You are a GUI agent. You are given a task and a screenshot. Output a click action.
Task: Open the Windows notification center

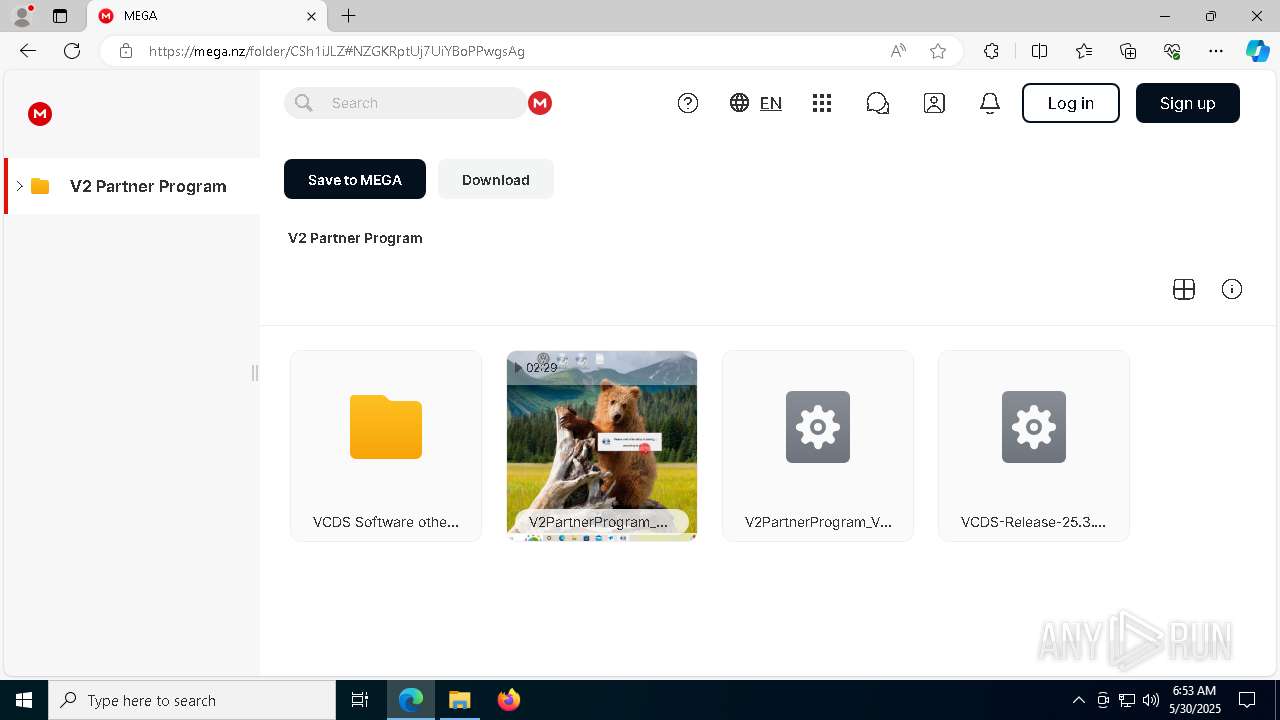[x=1247, y=700]
